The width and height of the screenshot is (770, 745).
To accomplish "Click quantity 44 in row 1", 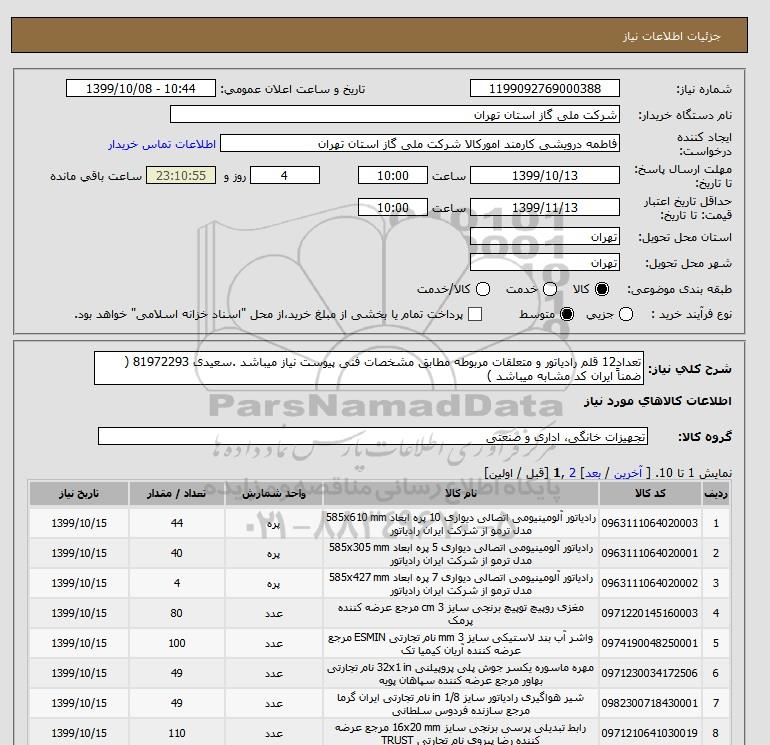I will 177,524.
